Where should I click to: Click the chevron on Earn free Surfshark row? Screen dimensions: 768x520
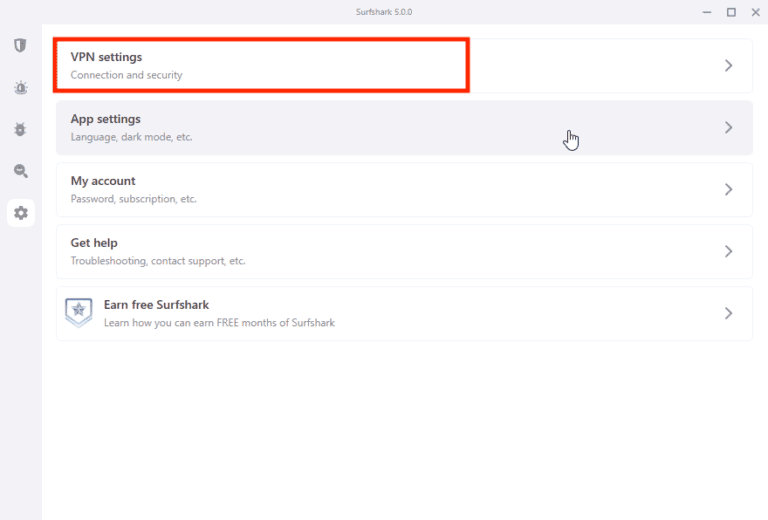[x=728, y=314]
